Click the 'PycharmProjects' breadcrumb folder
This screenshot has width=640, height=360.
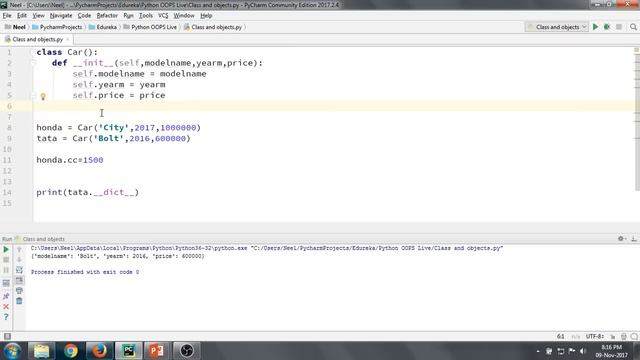click(57, 27)
